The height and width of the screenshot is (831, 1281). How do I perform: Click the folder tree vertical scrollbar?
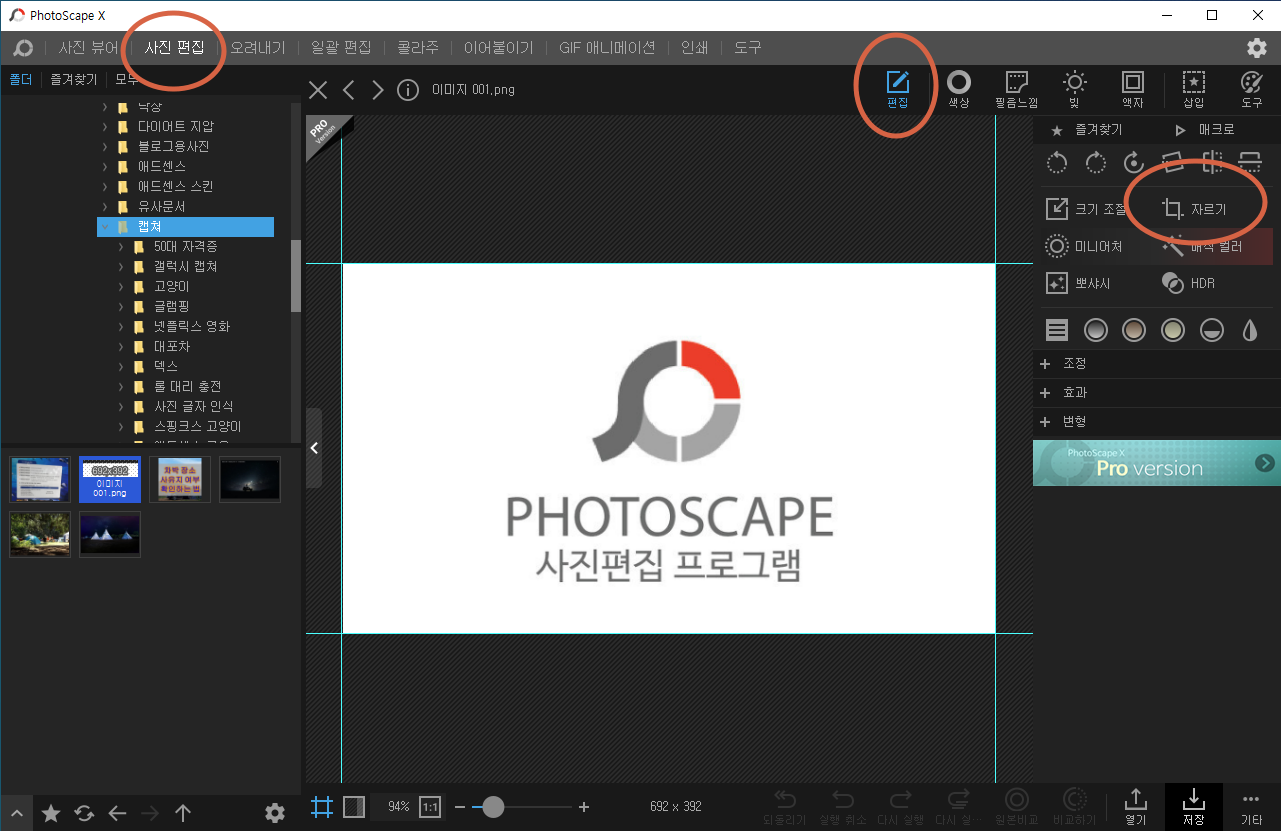tap(295, 276)
